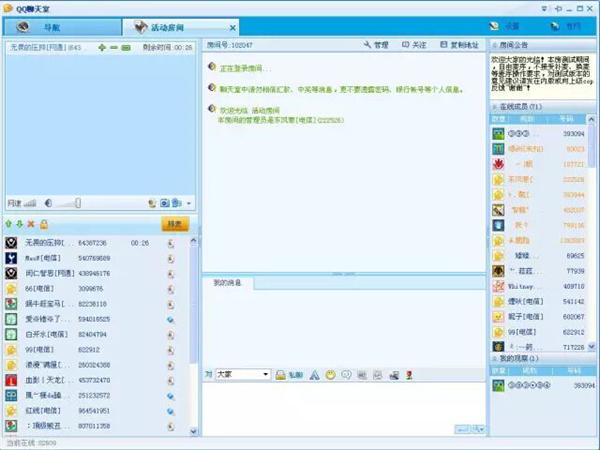Select the 我的消息 tab
This screenshot has height=450, width=600.
pos(228,283)
